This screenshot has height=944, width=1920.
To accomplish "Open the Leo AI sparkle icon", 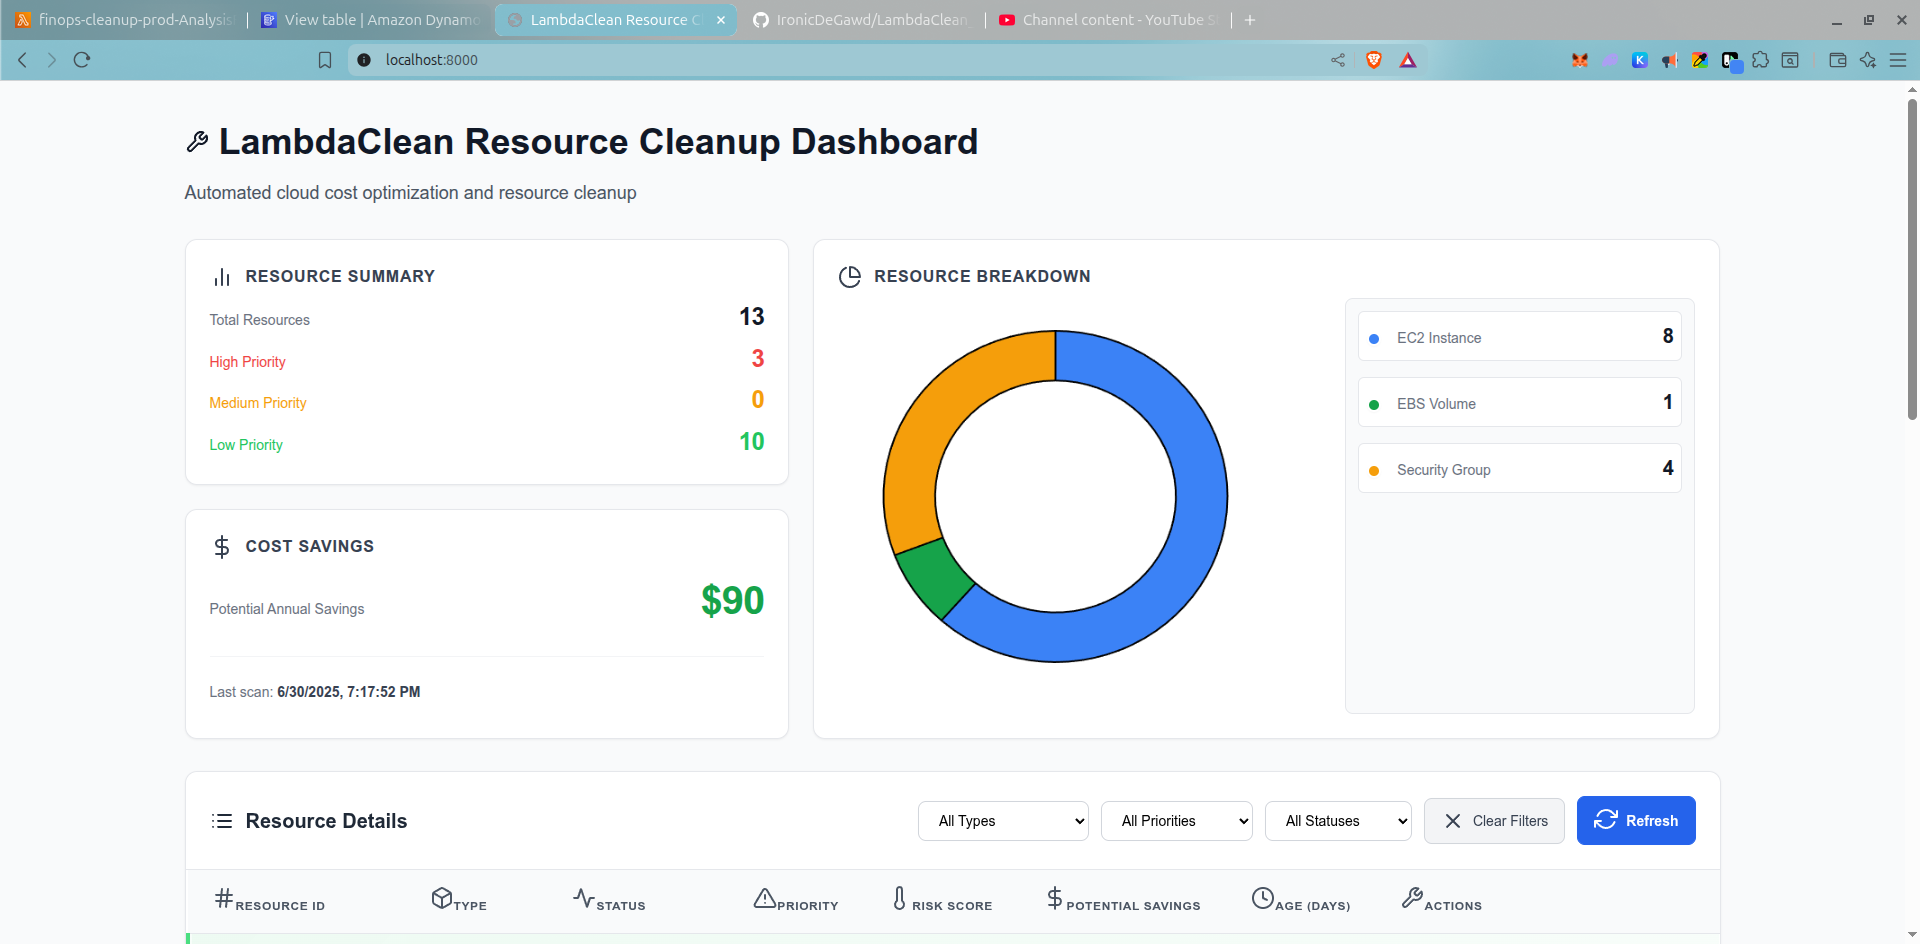I will point(1868,60).
